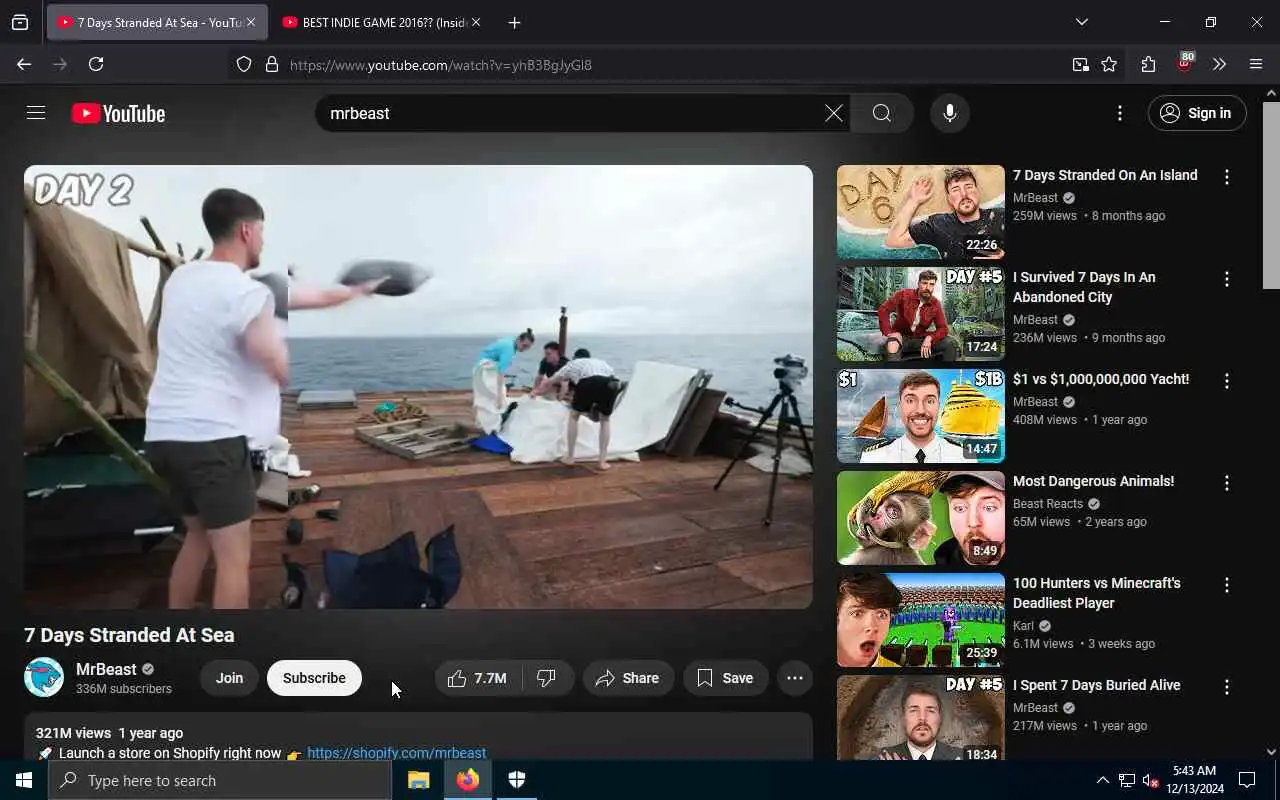Open I Spent 7 Days Buried Alive title
Viewport: 1280px width, 800px height.
(x=1096, y=685)
